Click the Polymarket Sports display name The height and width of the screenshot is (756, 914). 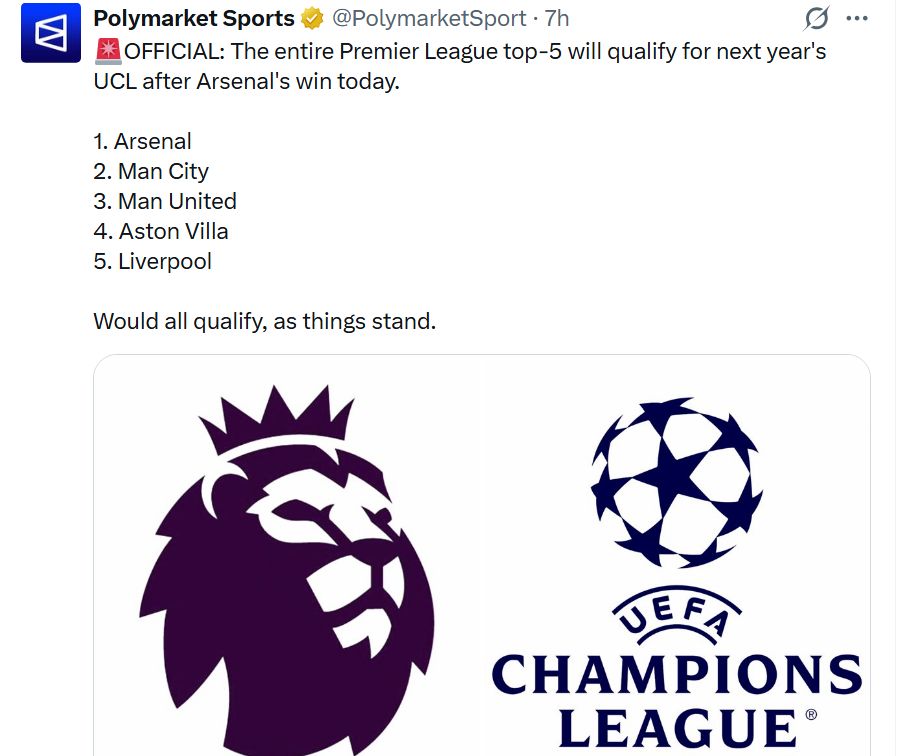click(x=193, y=18)
